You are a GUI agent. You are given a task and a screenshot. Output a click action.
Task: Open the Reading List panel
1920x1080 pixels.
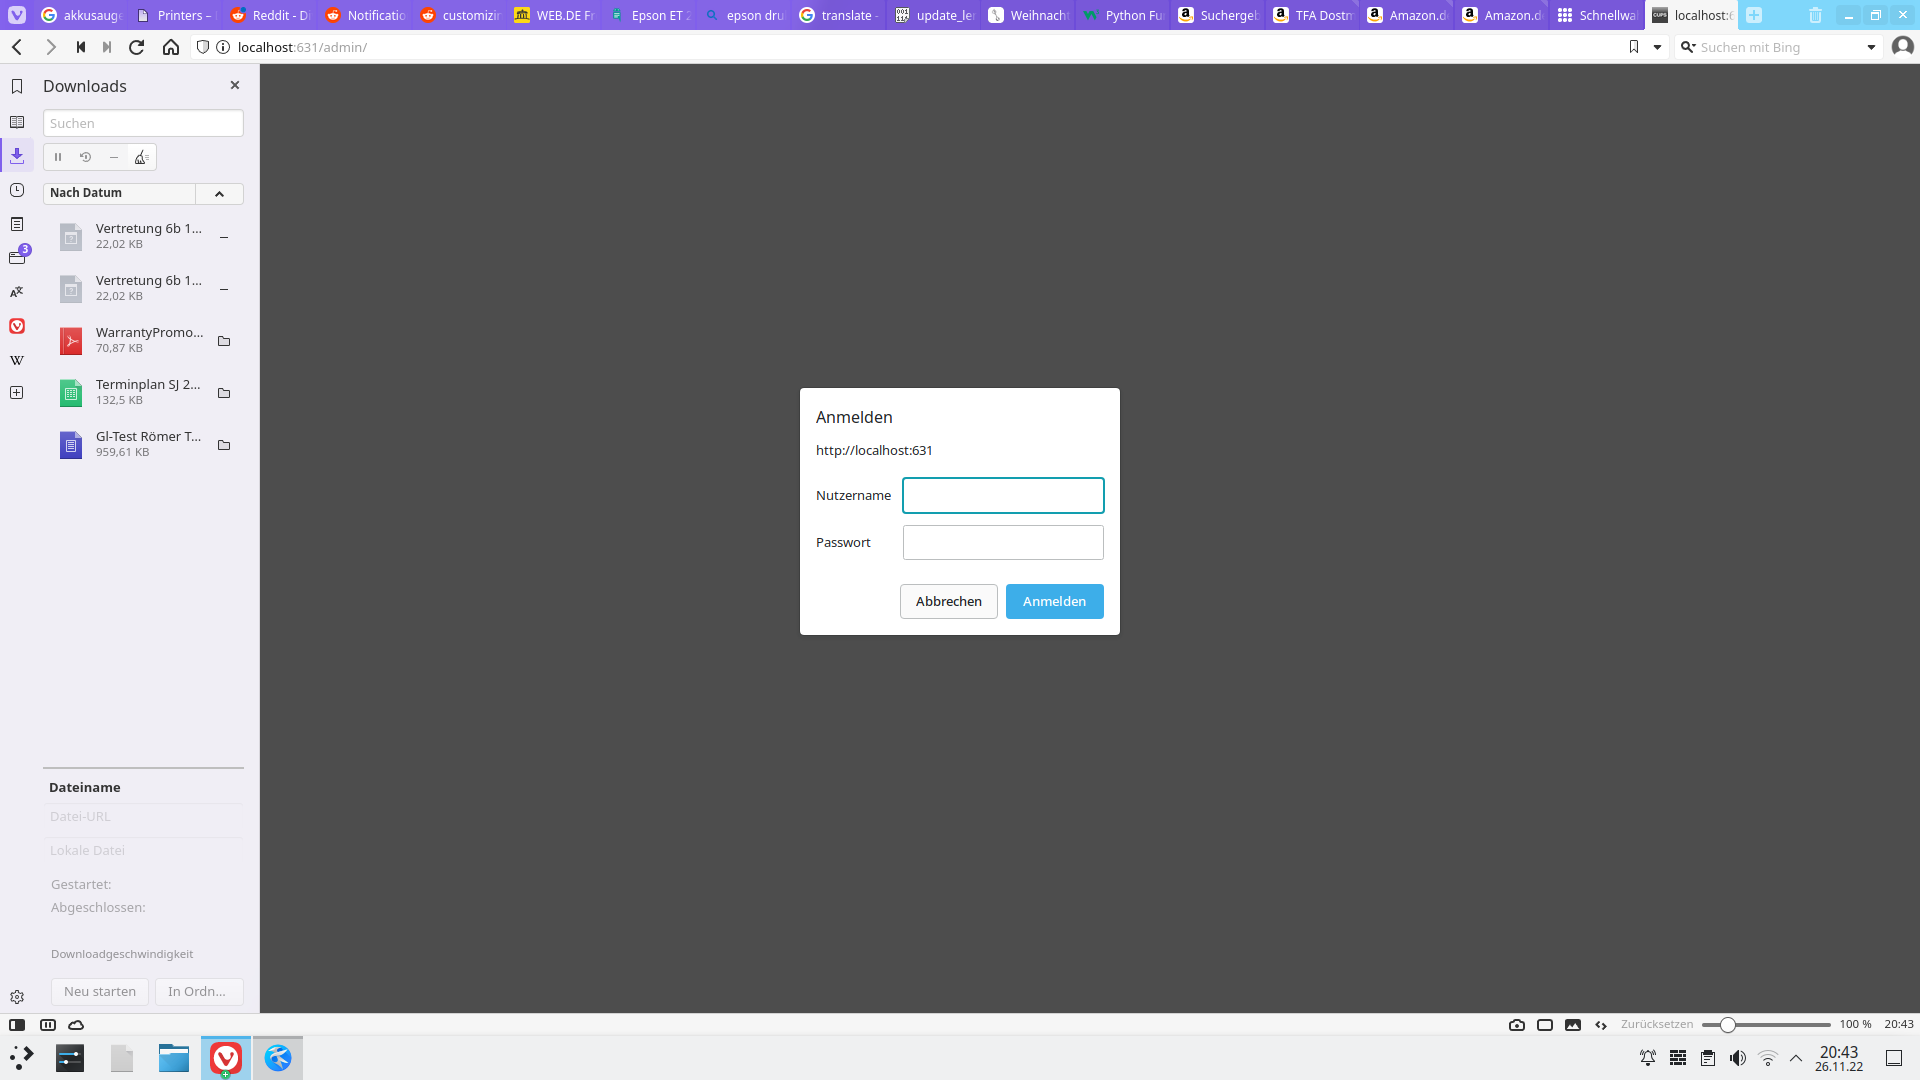click(x=17, y=122)
